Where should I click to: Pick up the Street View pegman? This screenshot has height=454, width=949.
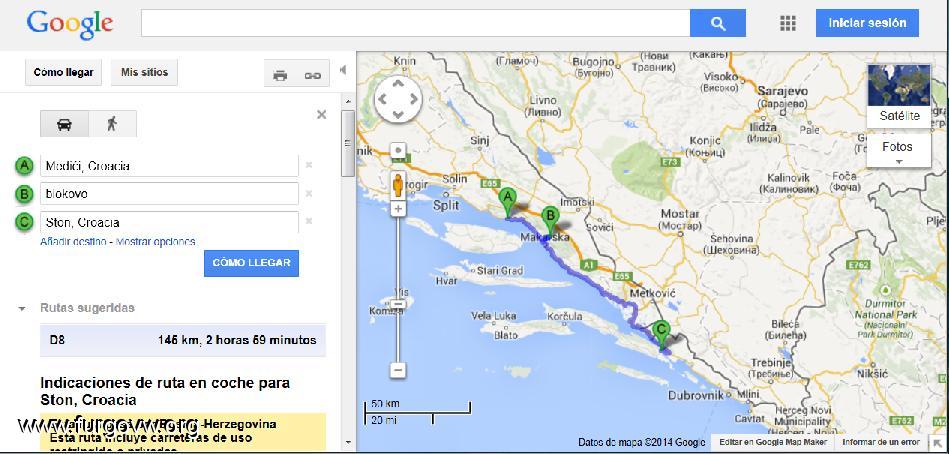point(398,185)
